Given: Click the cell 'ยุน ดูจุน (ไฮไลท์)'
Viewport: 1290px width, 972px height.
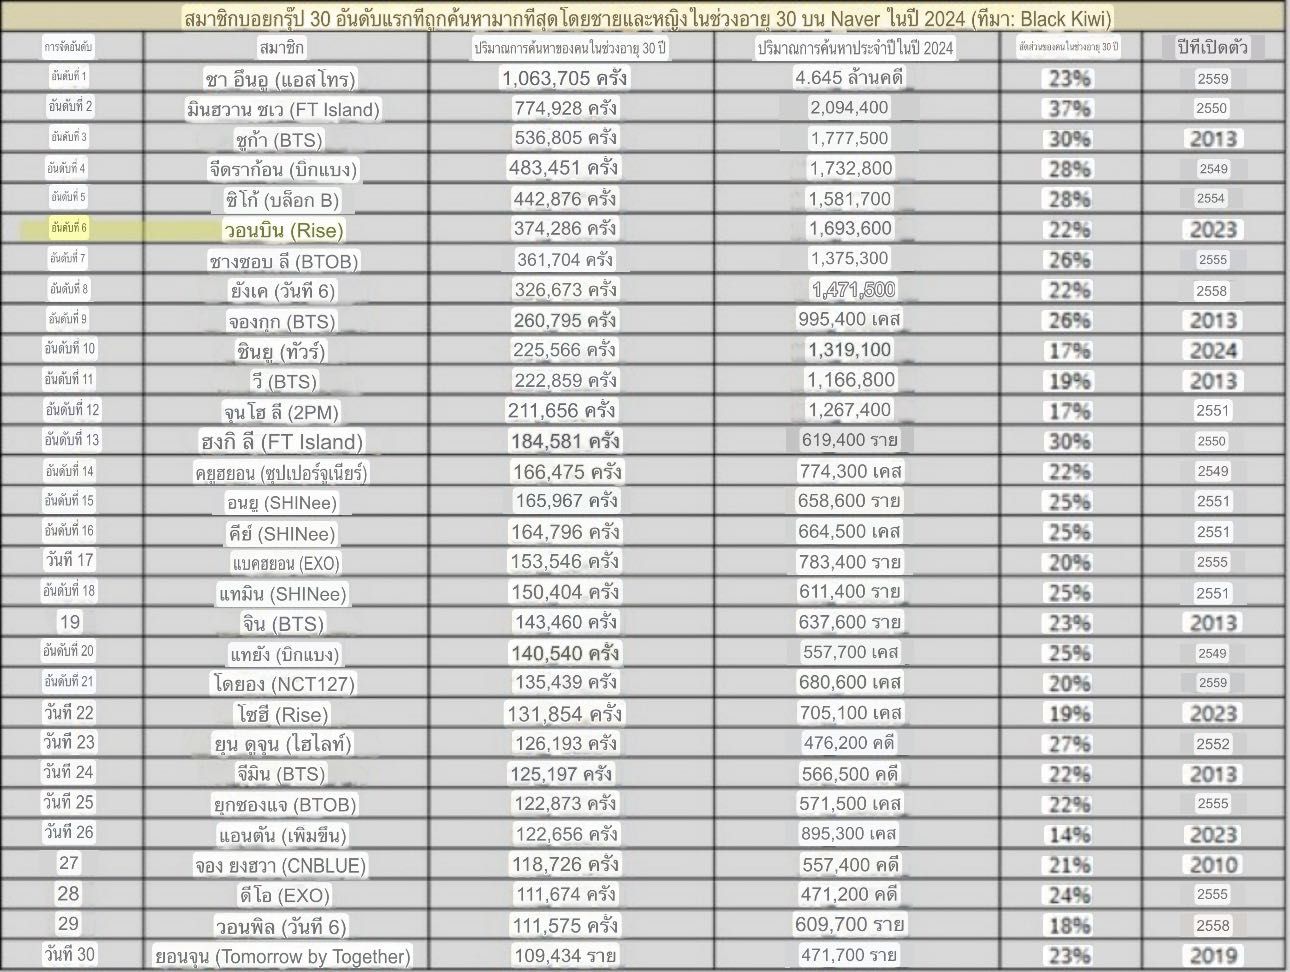Looking at the screenshot, I should 283,744.
